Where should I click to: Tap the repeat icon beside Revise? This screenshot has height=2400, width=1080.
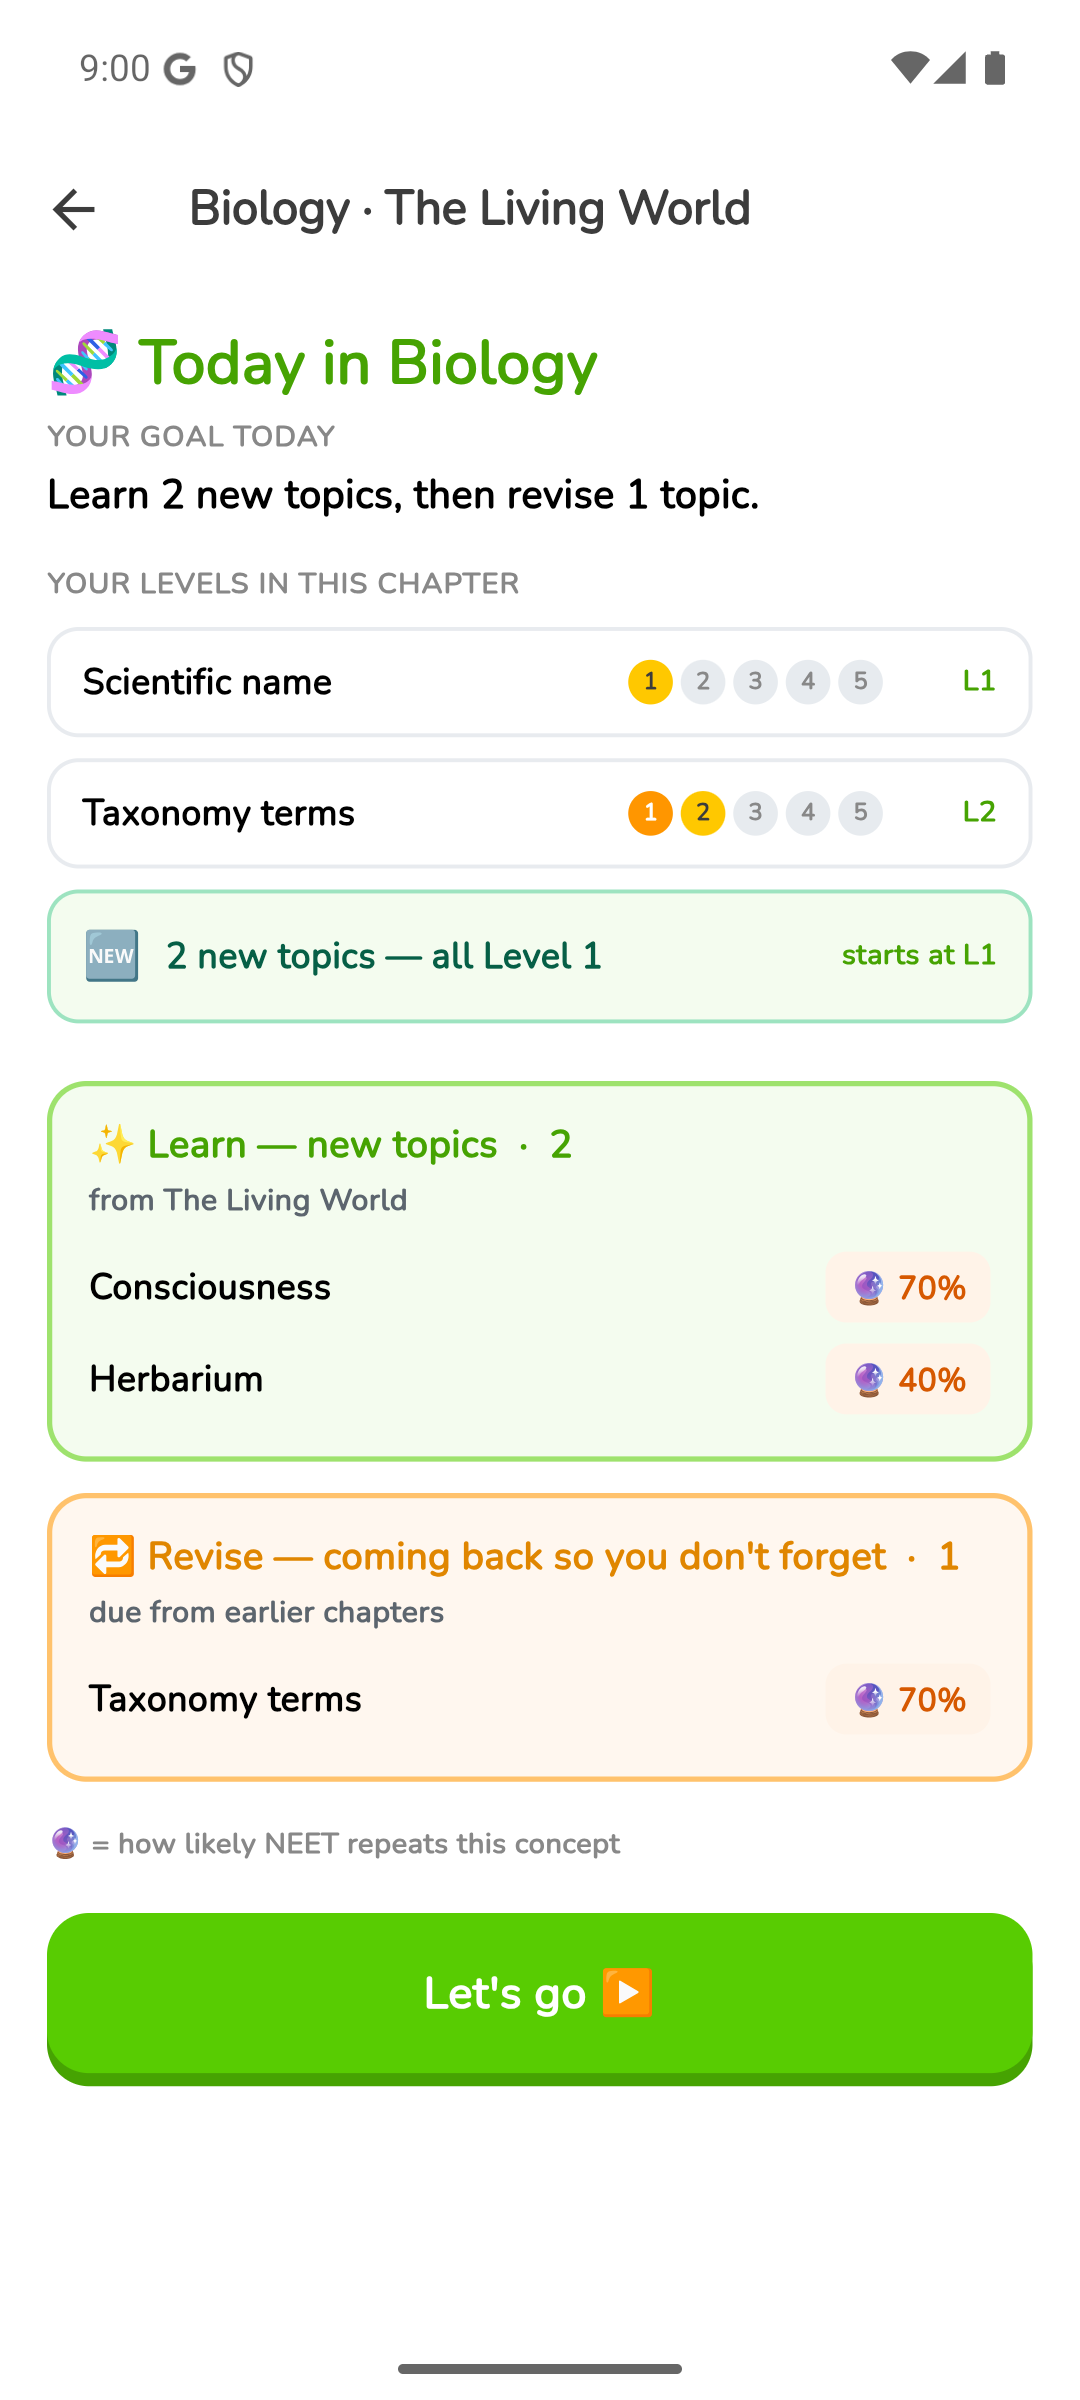[x=112, y=1557]
